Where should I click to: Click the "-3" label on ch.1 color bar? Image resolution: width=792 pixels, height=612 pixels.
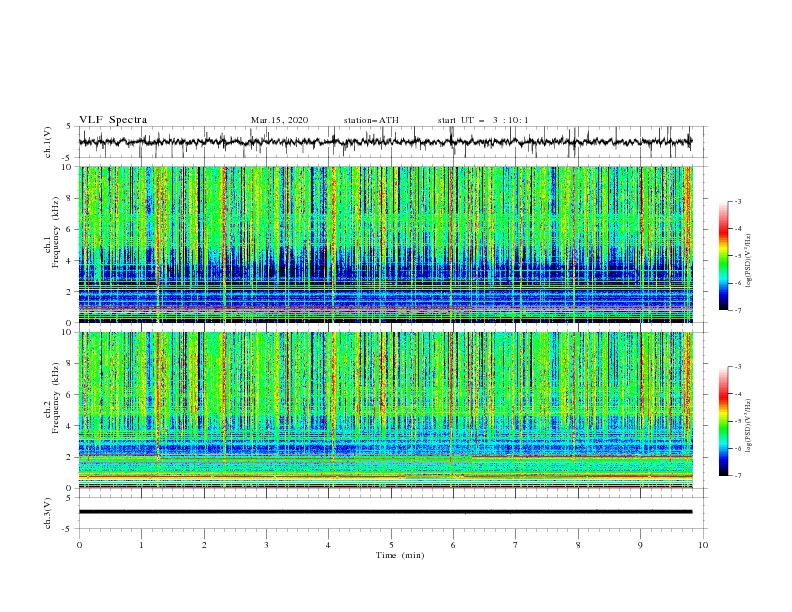tap(737, 202)
